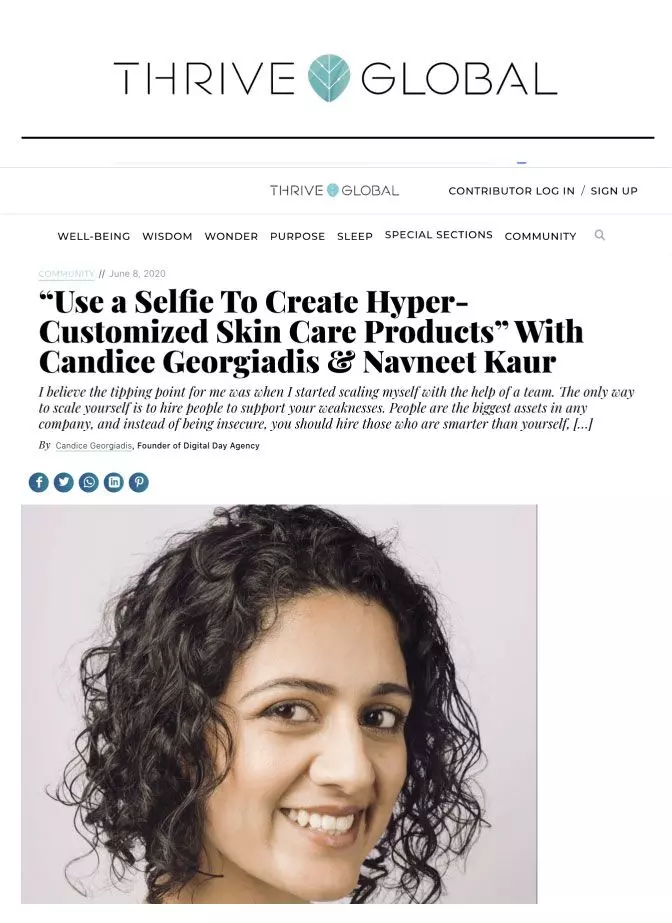Pin the article with the Pinterest icon
This screenshot has width=672, height=923.
click(x=139, y=483)
